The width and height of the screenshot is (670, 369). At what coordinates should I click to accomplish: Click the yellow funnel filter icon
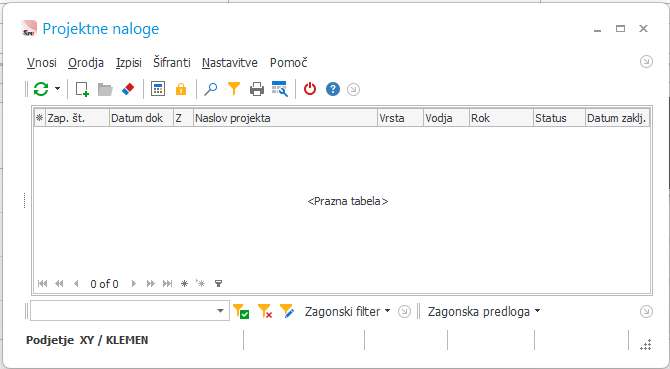pyautogui.click(x=234, y=89)
